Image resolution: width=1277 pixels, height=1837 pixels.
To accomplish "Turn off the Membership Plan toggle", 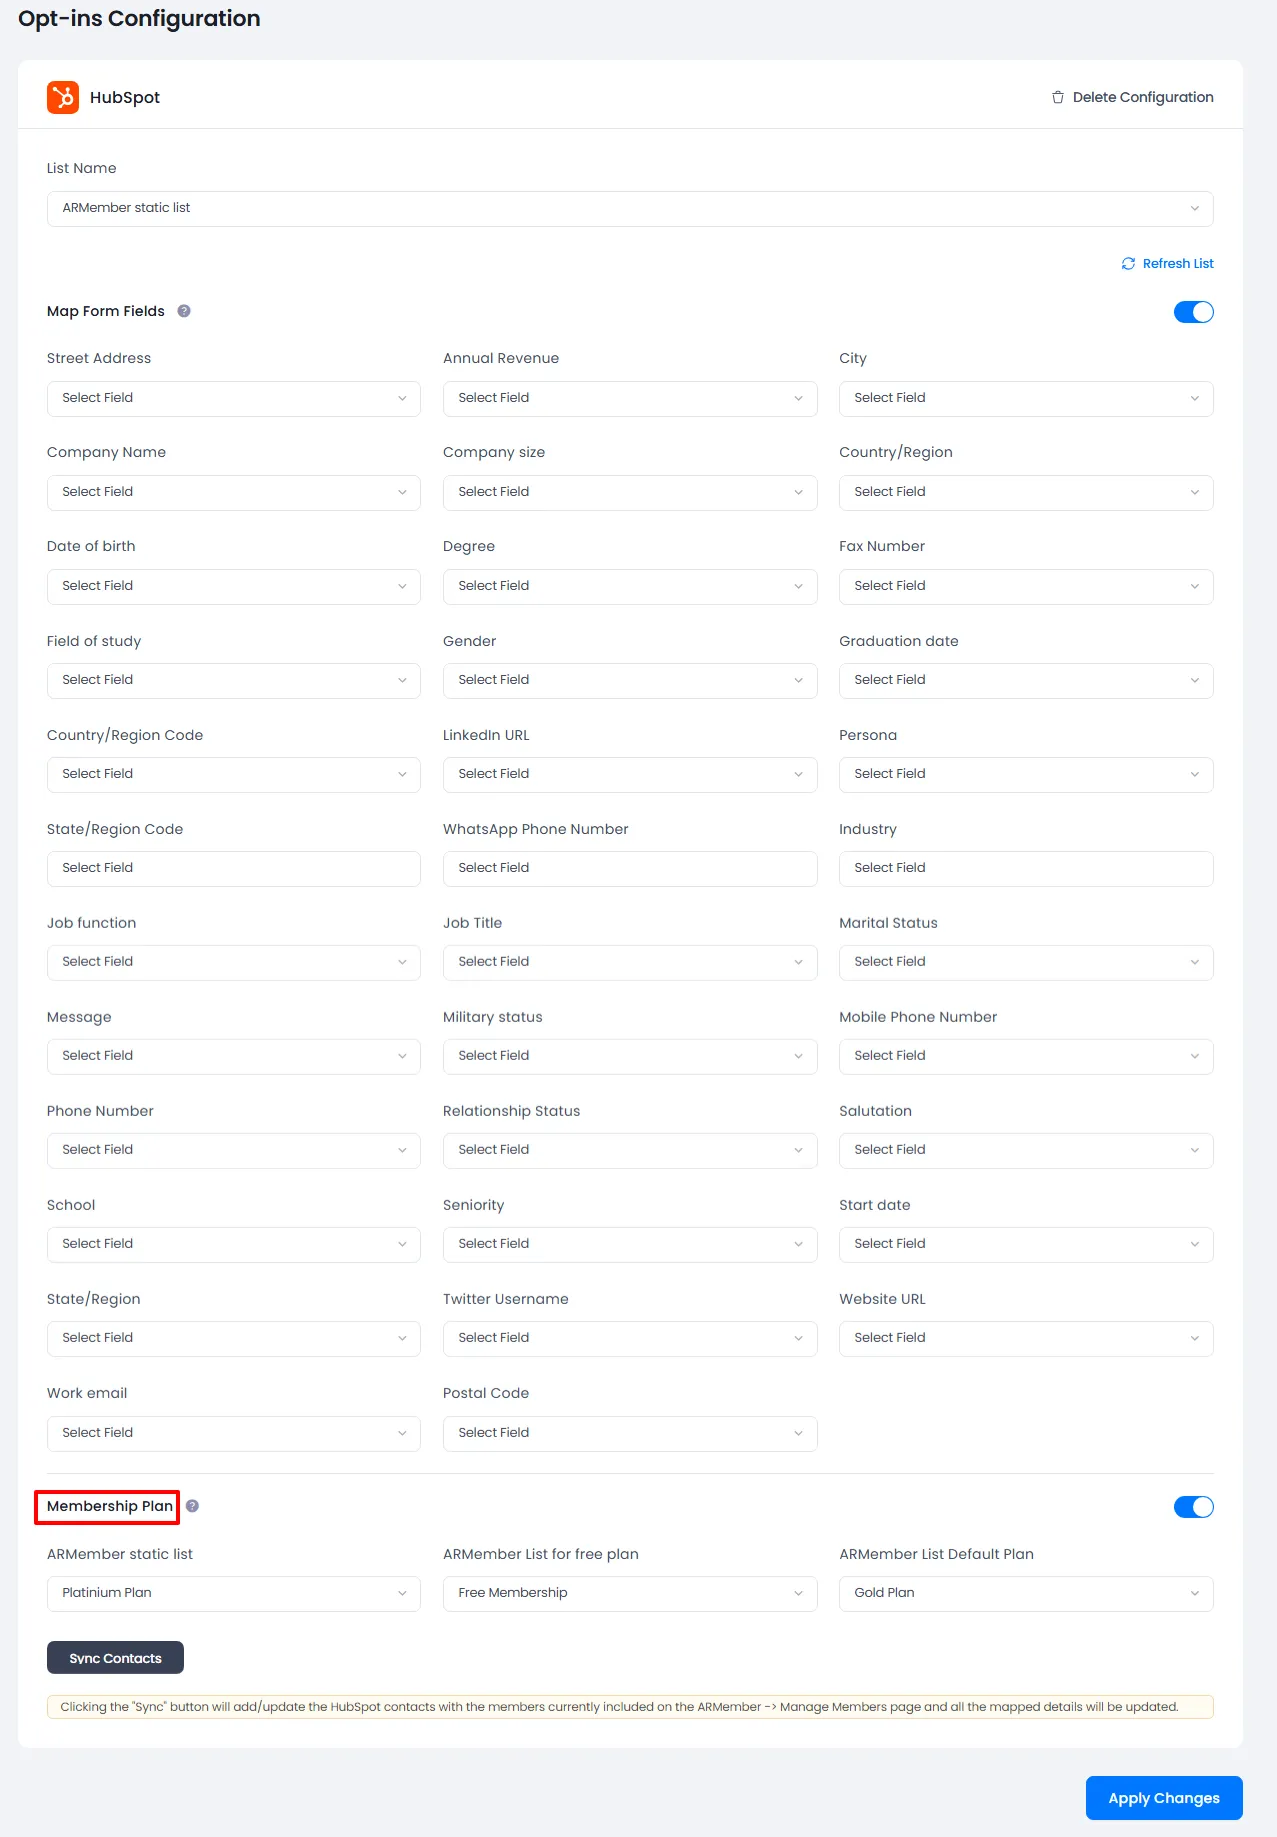I will point(1193,1506).
